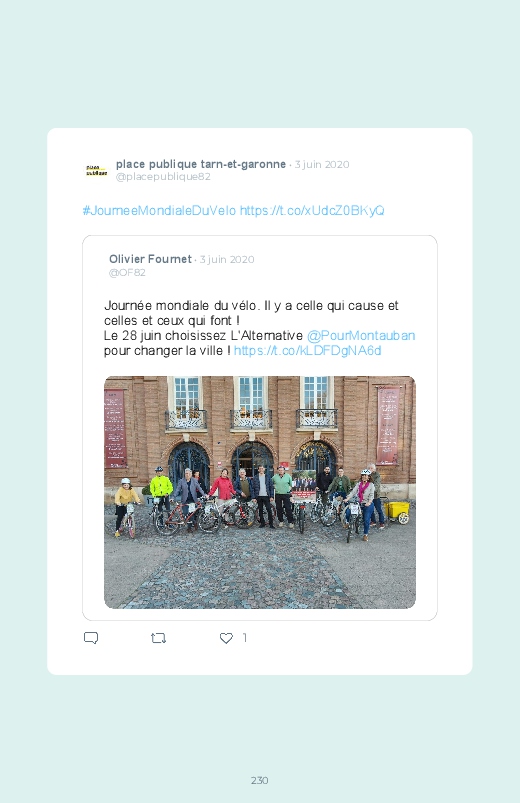Screen dimensions: 520x803
Task: Follow the t.co/xUdcZ0BKyQ link
Action: click(x=312, y=210)
